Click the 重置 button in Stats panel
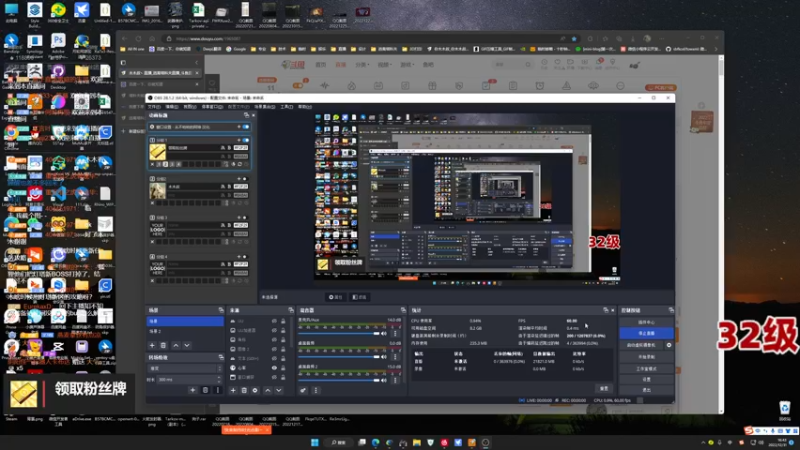This screenshot has height=450, width=800. [x=604, y=388]
